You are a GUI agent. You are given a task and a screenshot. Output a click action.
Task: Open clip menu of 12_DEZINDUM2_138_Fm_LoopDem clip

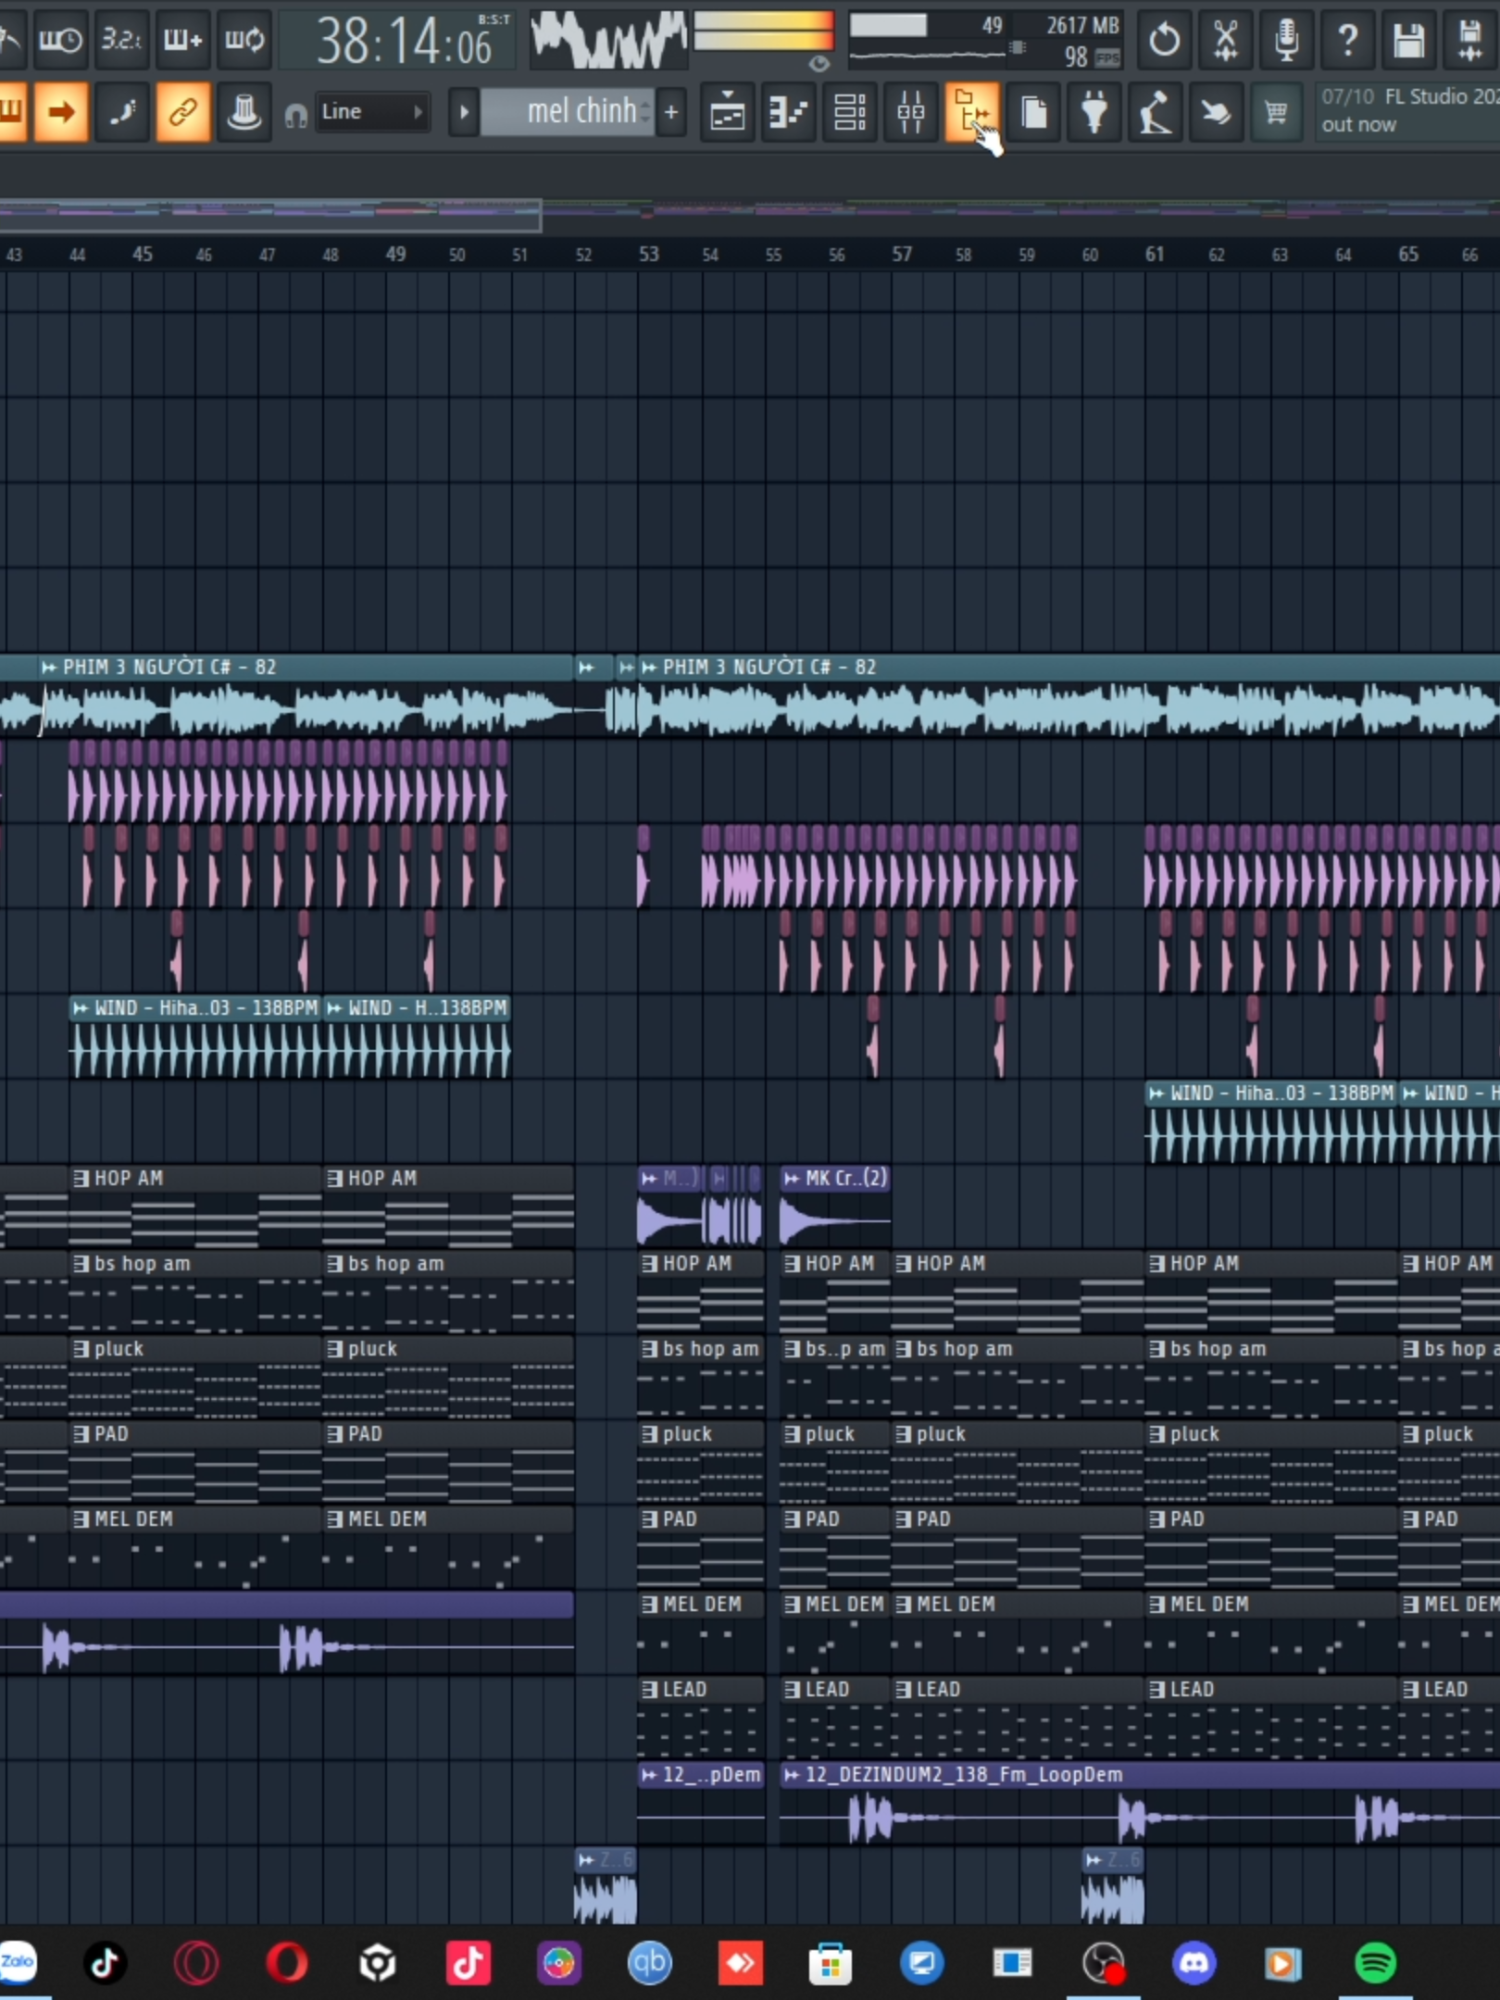[791, 1775]
